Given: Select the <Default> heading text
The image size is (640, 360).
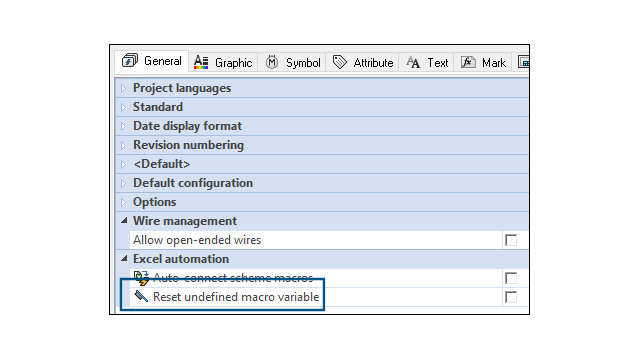Looking at the screenshot, I should pos(162,164).
